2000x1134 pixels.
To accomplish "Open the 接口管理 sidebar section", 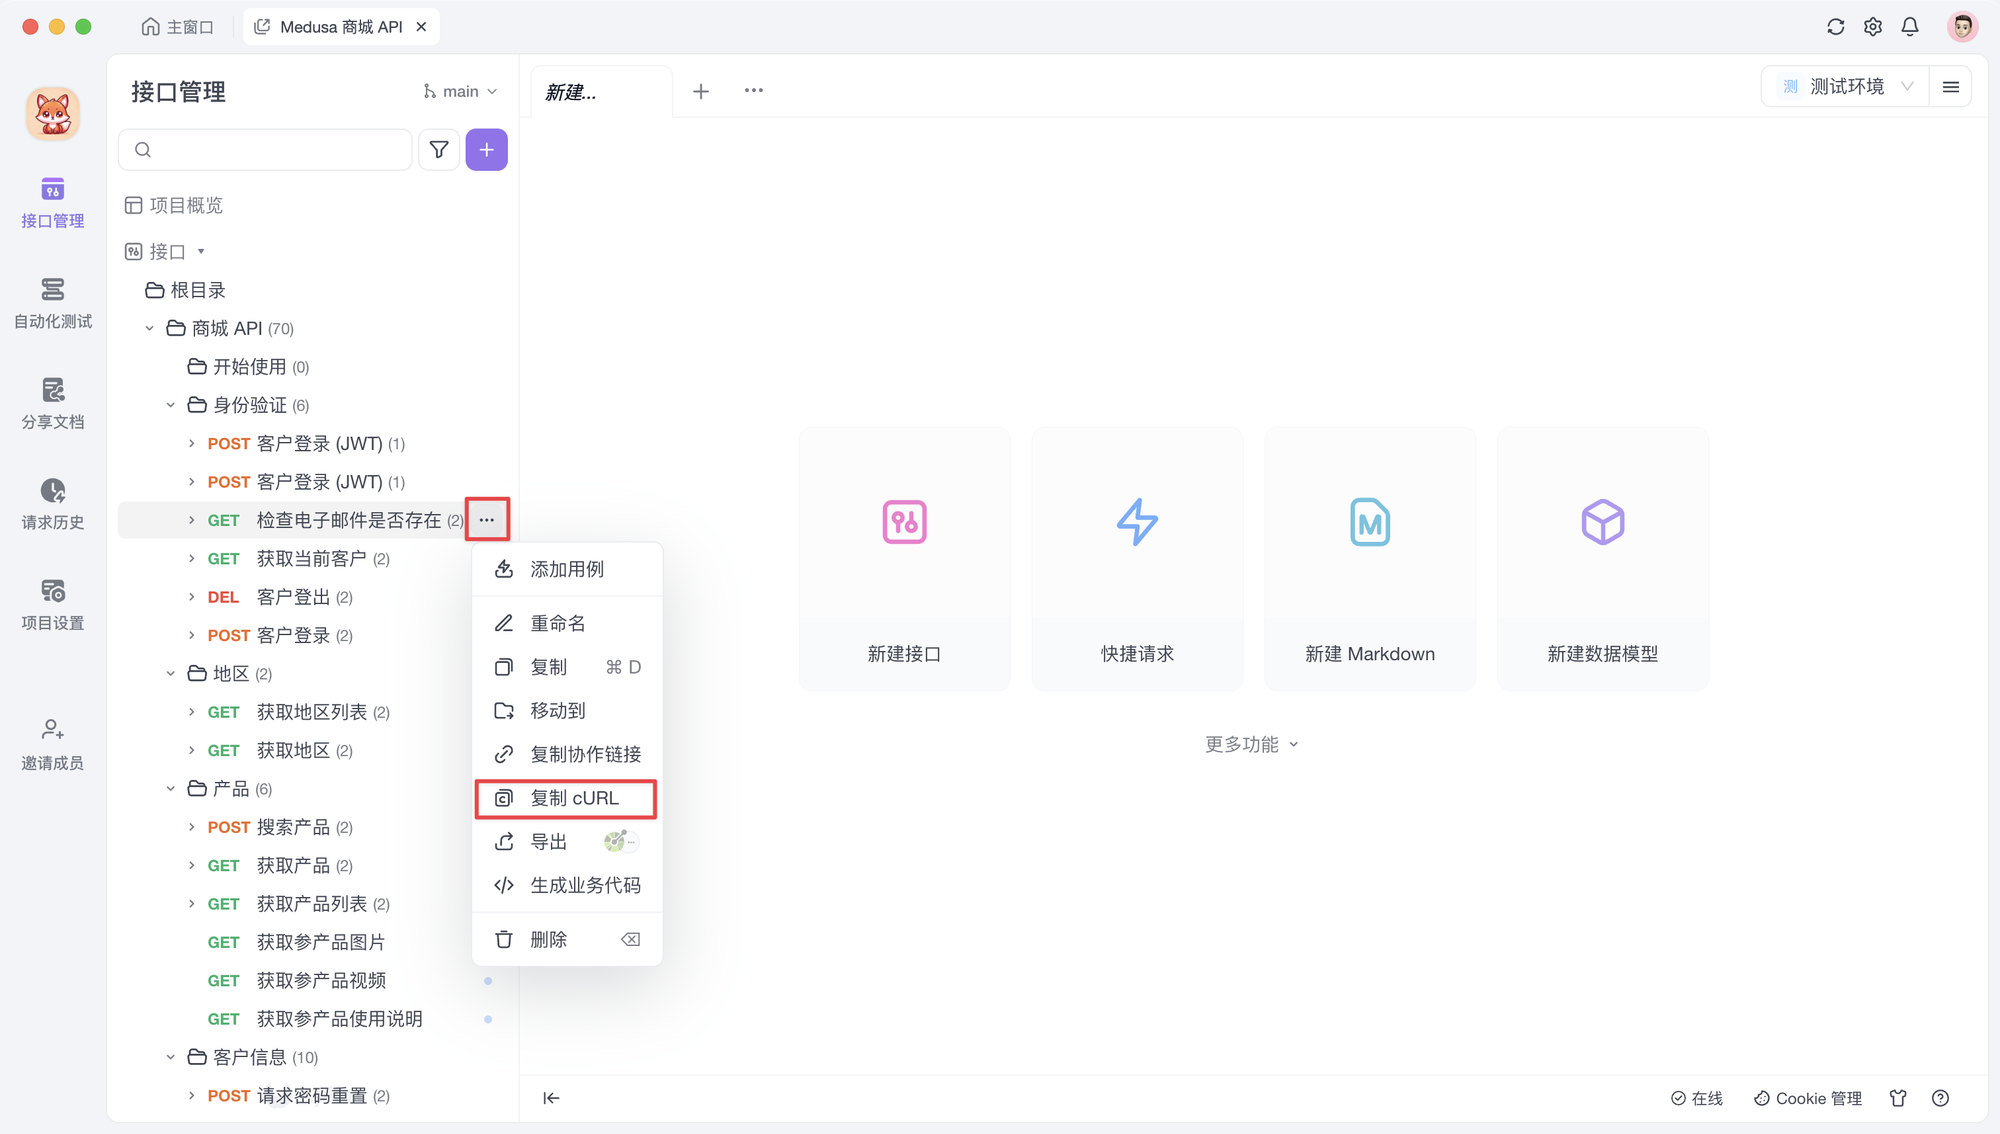I will pos(53,203).
